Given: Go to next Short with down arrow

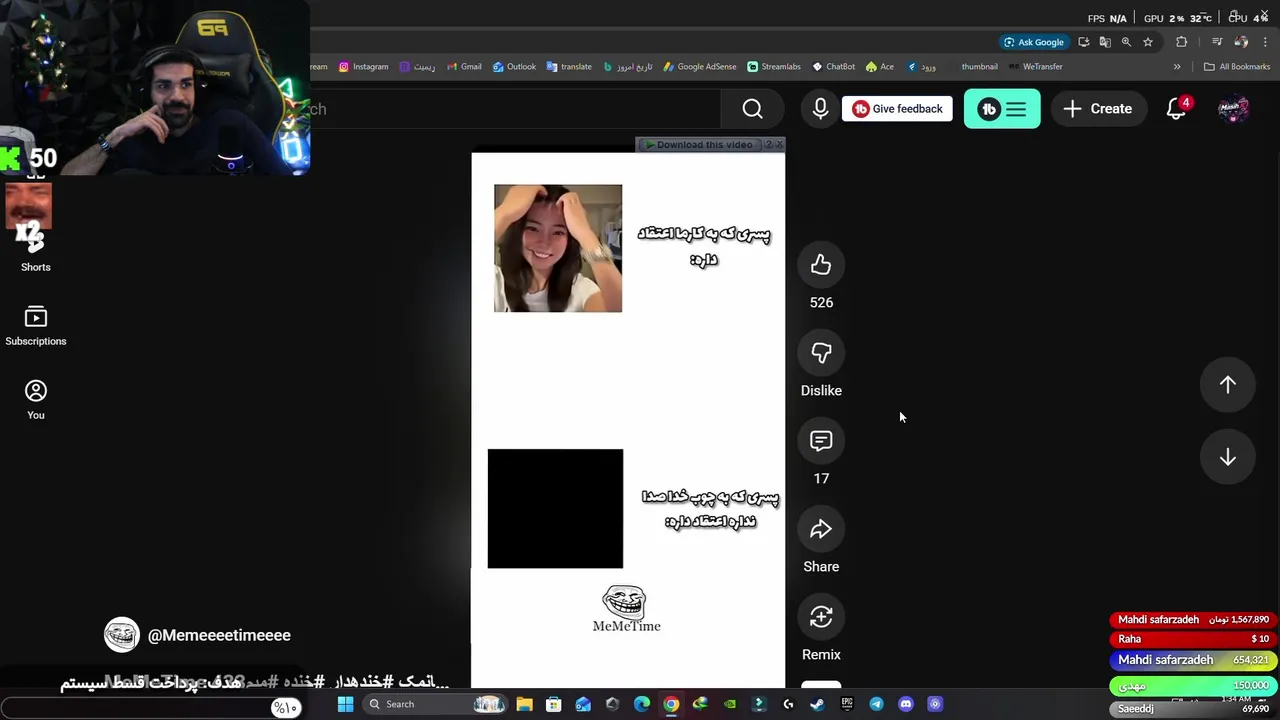Looking at the screenshot, I should [x=1228, y=457].
